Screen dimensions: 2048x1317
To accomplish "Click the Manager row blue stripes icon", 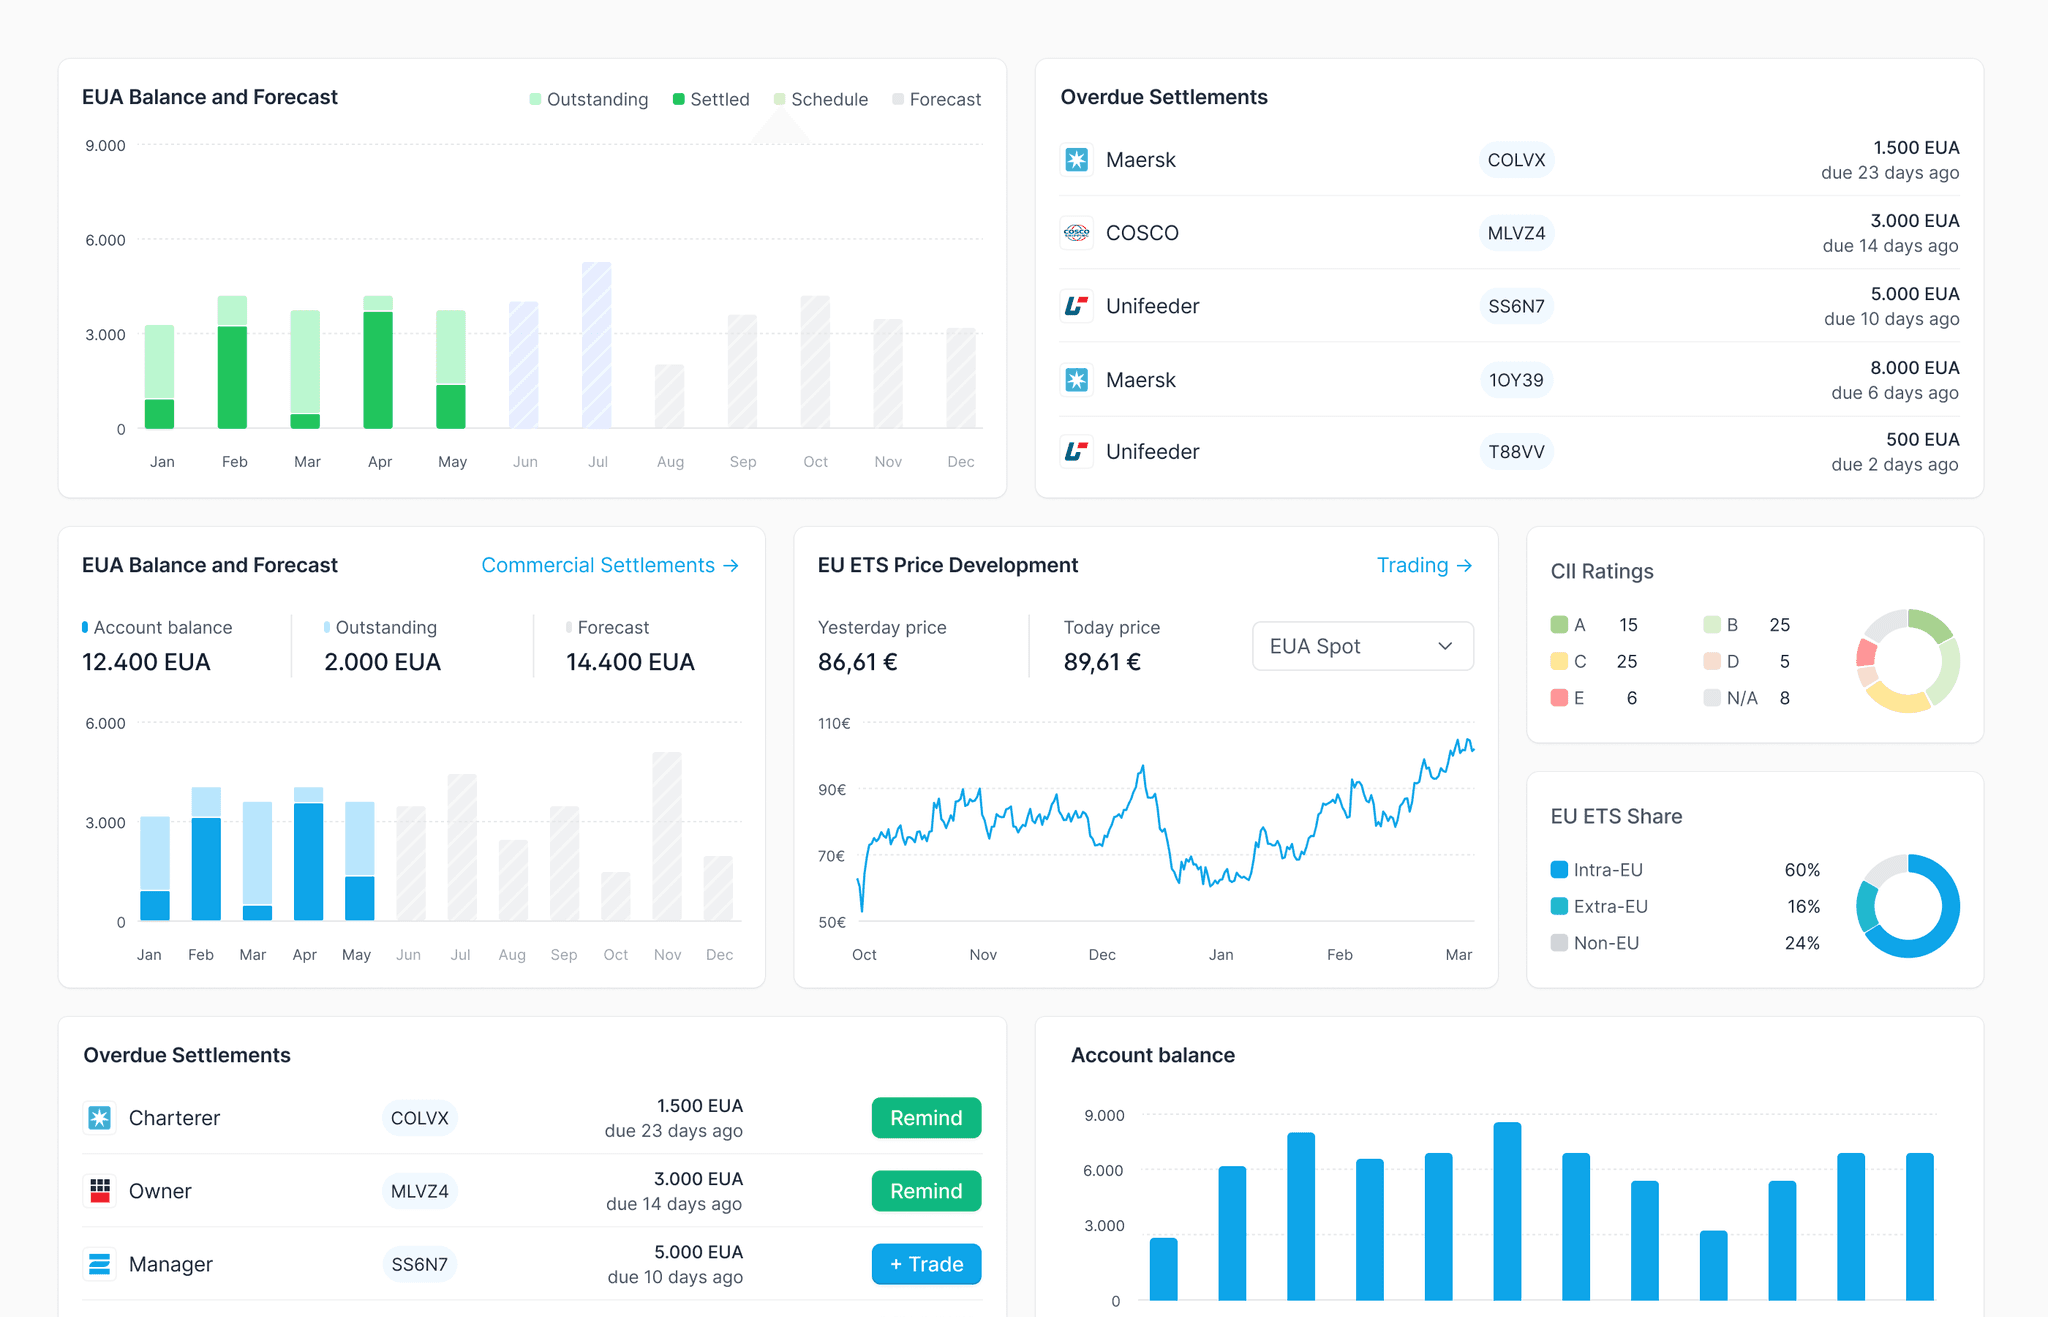I will (x=99, y=1264).
